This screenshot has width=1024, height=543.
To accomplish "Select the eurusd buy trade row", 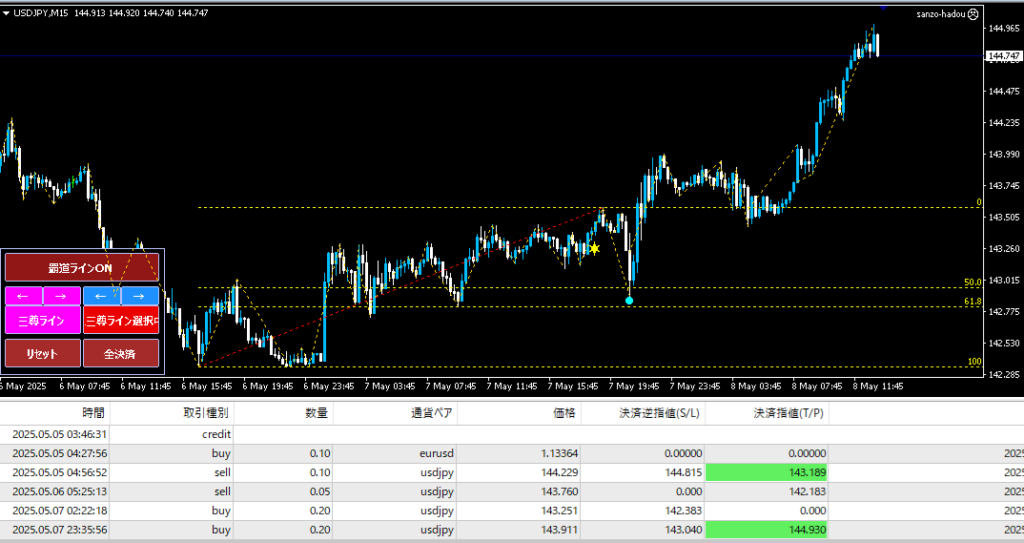I will (x=400, y=453).
